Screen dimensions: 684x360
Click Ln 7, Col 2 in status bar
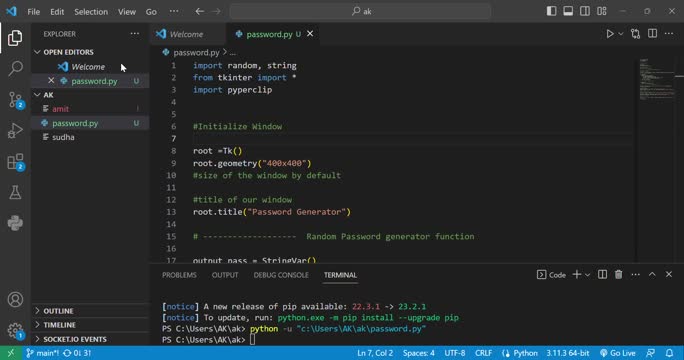pyautogui.click(x=375, y=353)
